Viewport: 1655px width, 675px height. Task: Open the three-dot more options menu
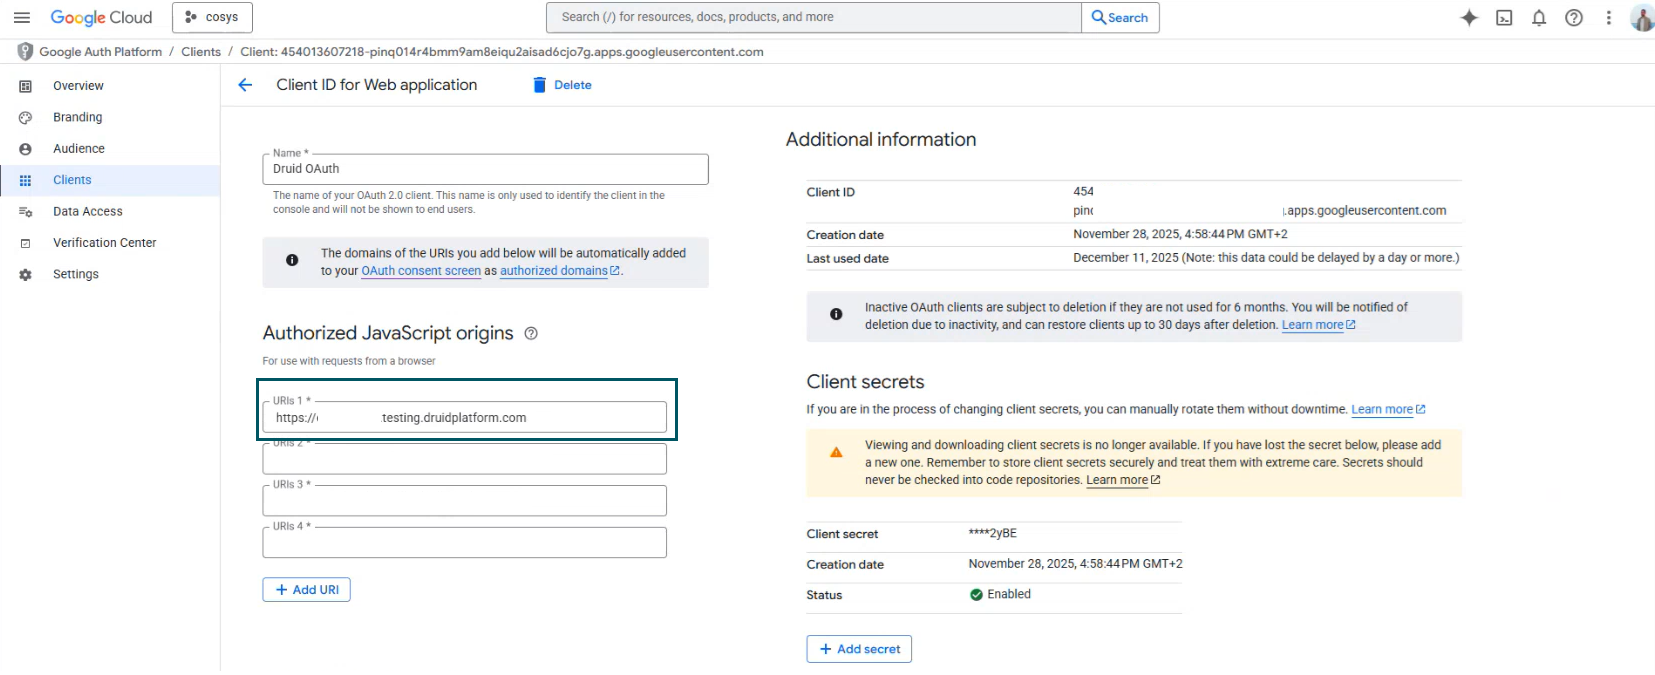point(1608,18)
